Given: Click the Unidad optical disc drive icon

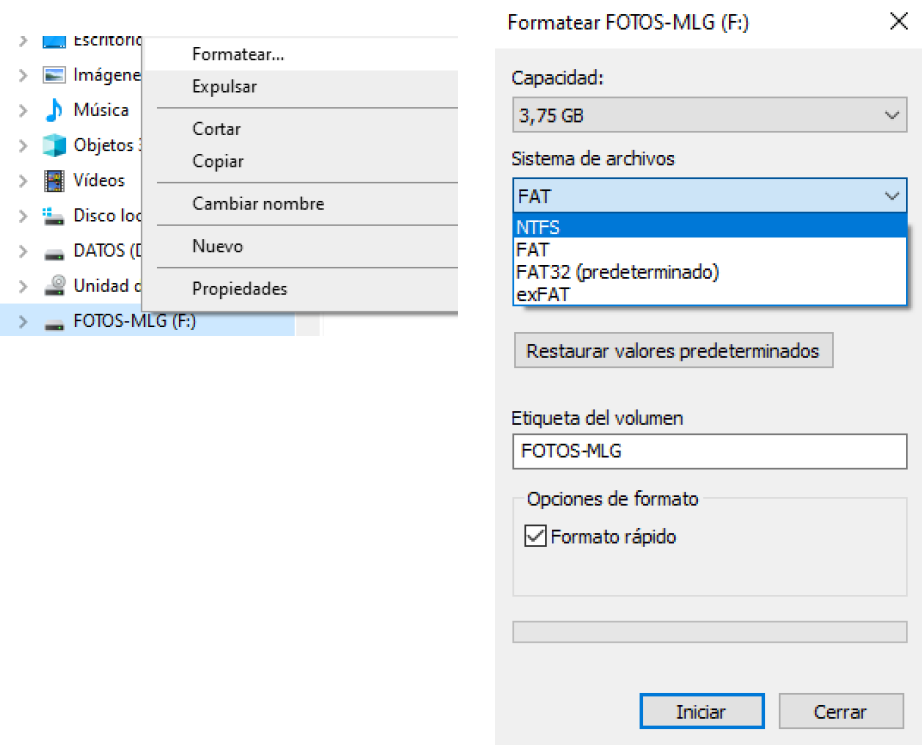Looking at the screenshot, I should 54,286.
